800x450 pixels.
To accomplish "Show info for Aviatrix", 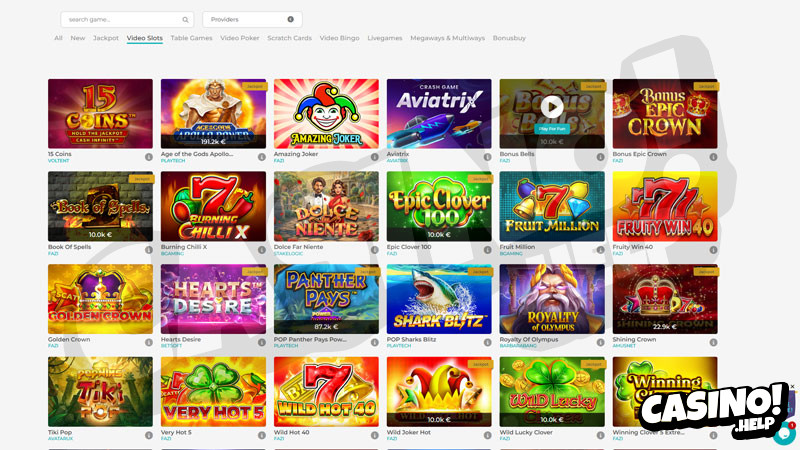I will (x=488, y=157).
